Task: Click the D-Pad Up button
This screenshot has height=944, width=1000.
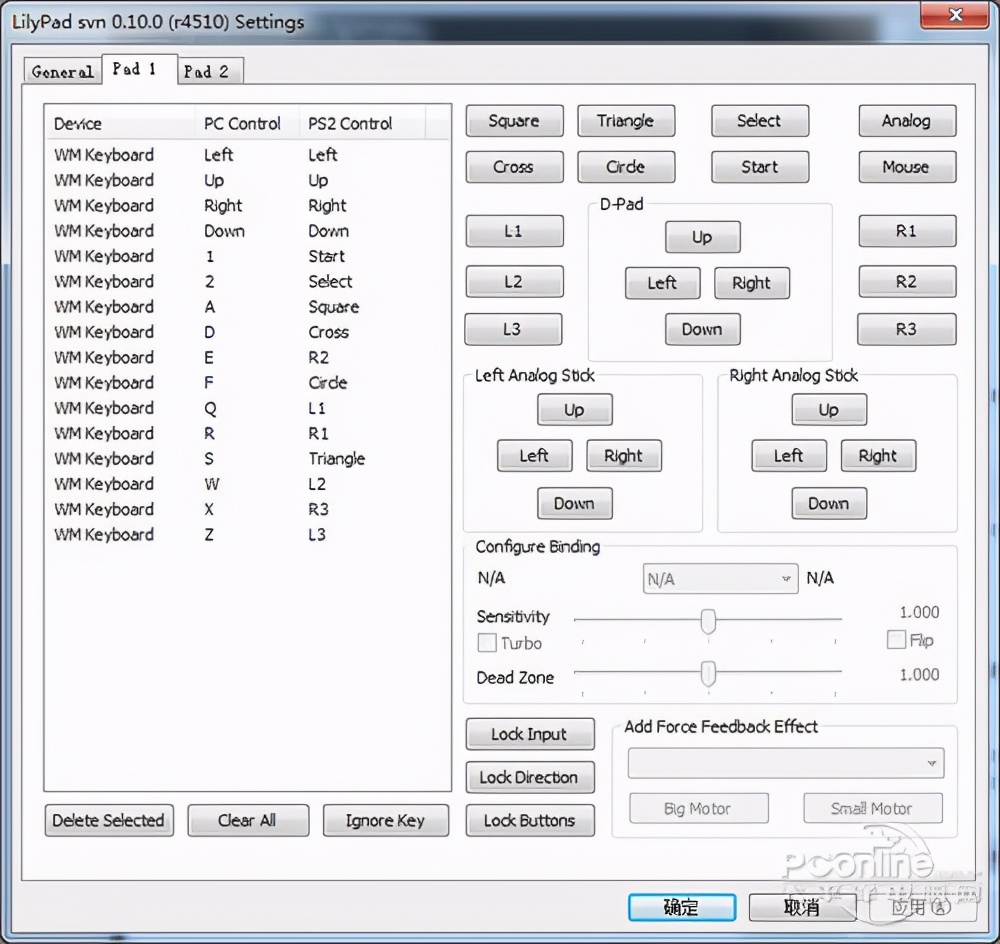Action: 702,237
